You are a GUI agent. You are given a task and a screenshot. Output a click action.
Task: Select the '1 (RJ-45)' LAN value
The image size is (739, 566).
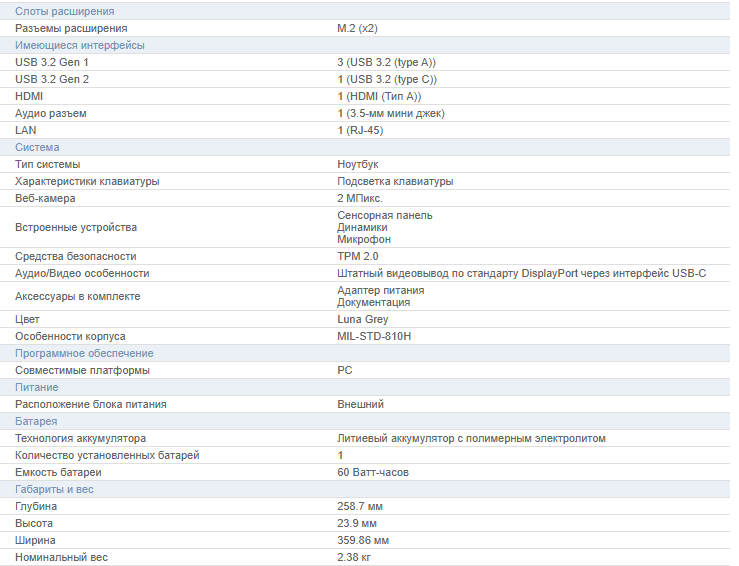360,130
